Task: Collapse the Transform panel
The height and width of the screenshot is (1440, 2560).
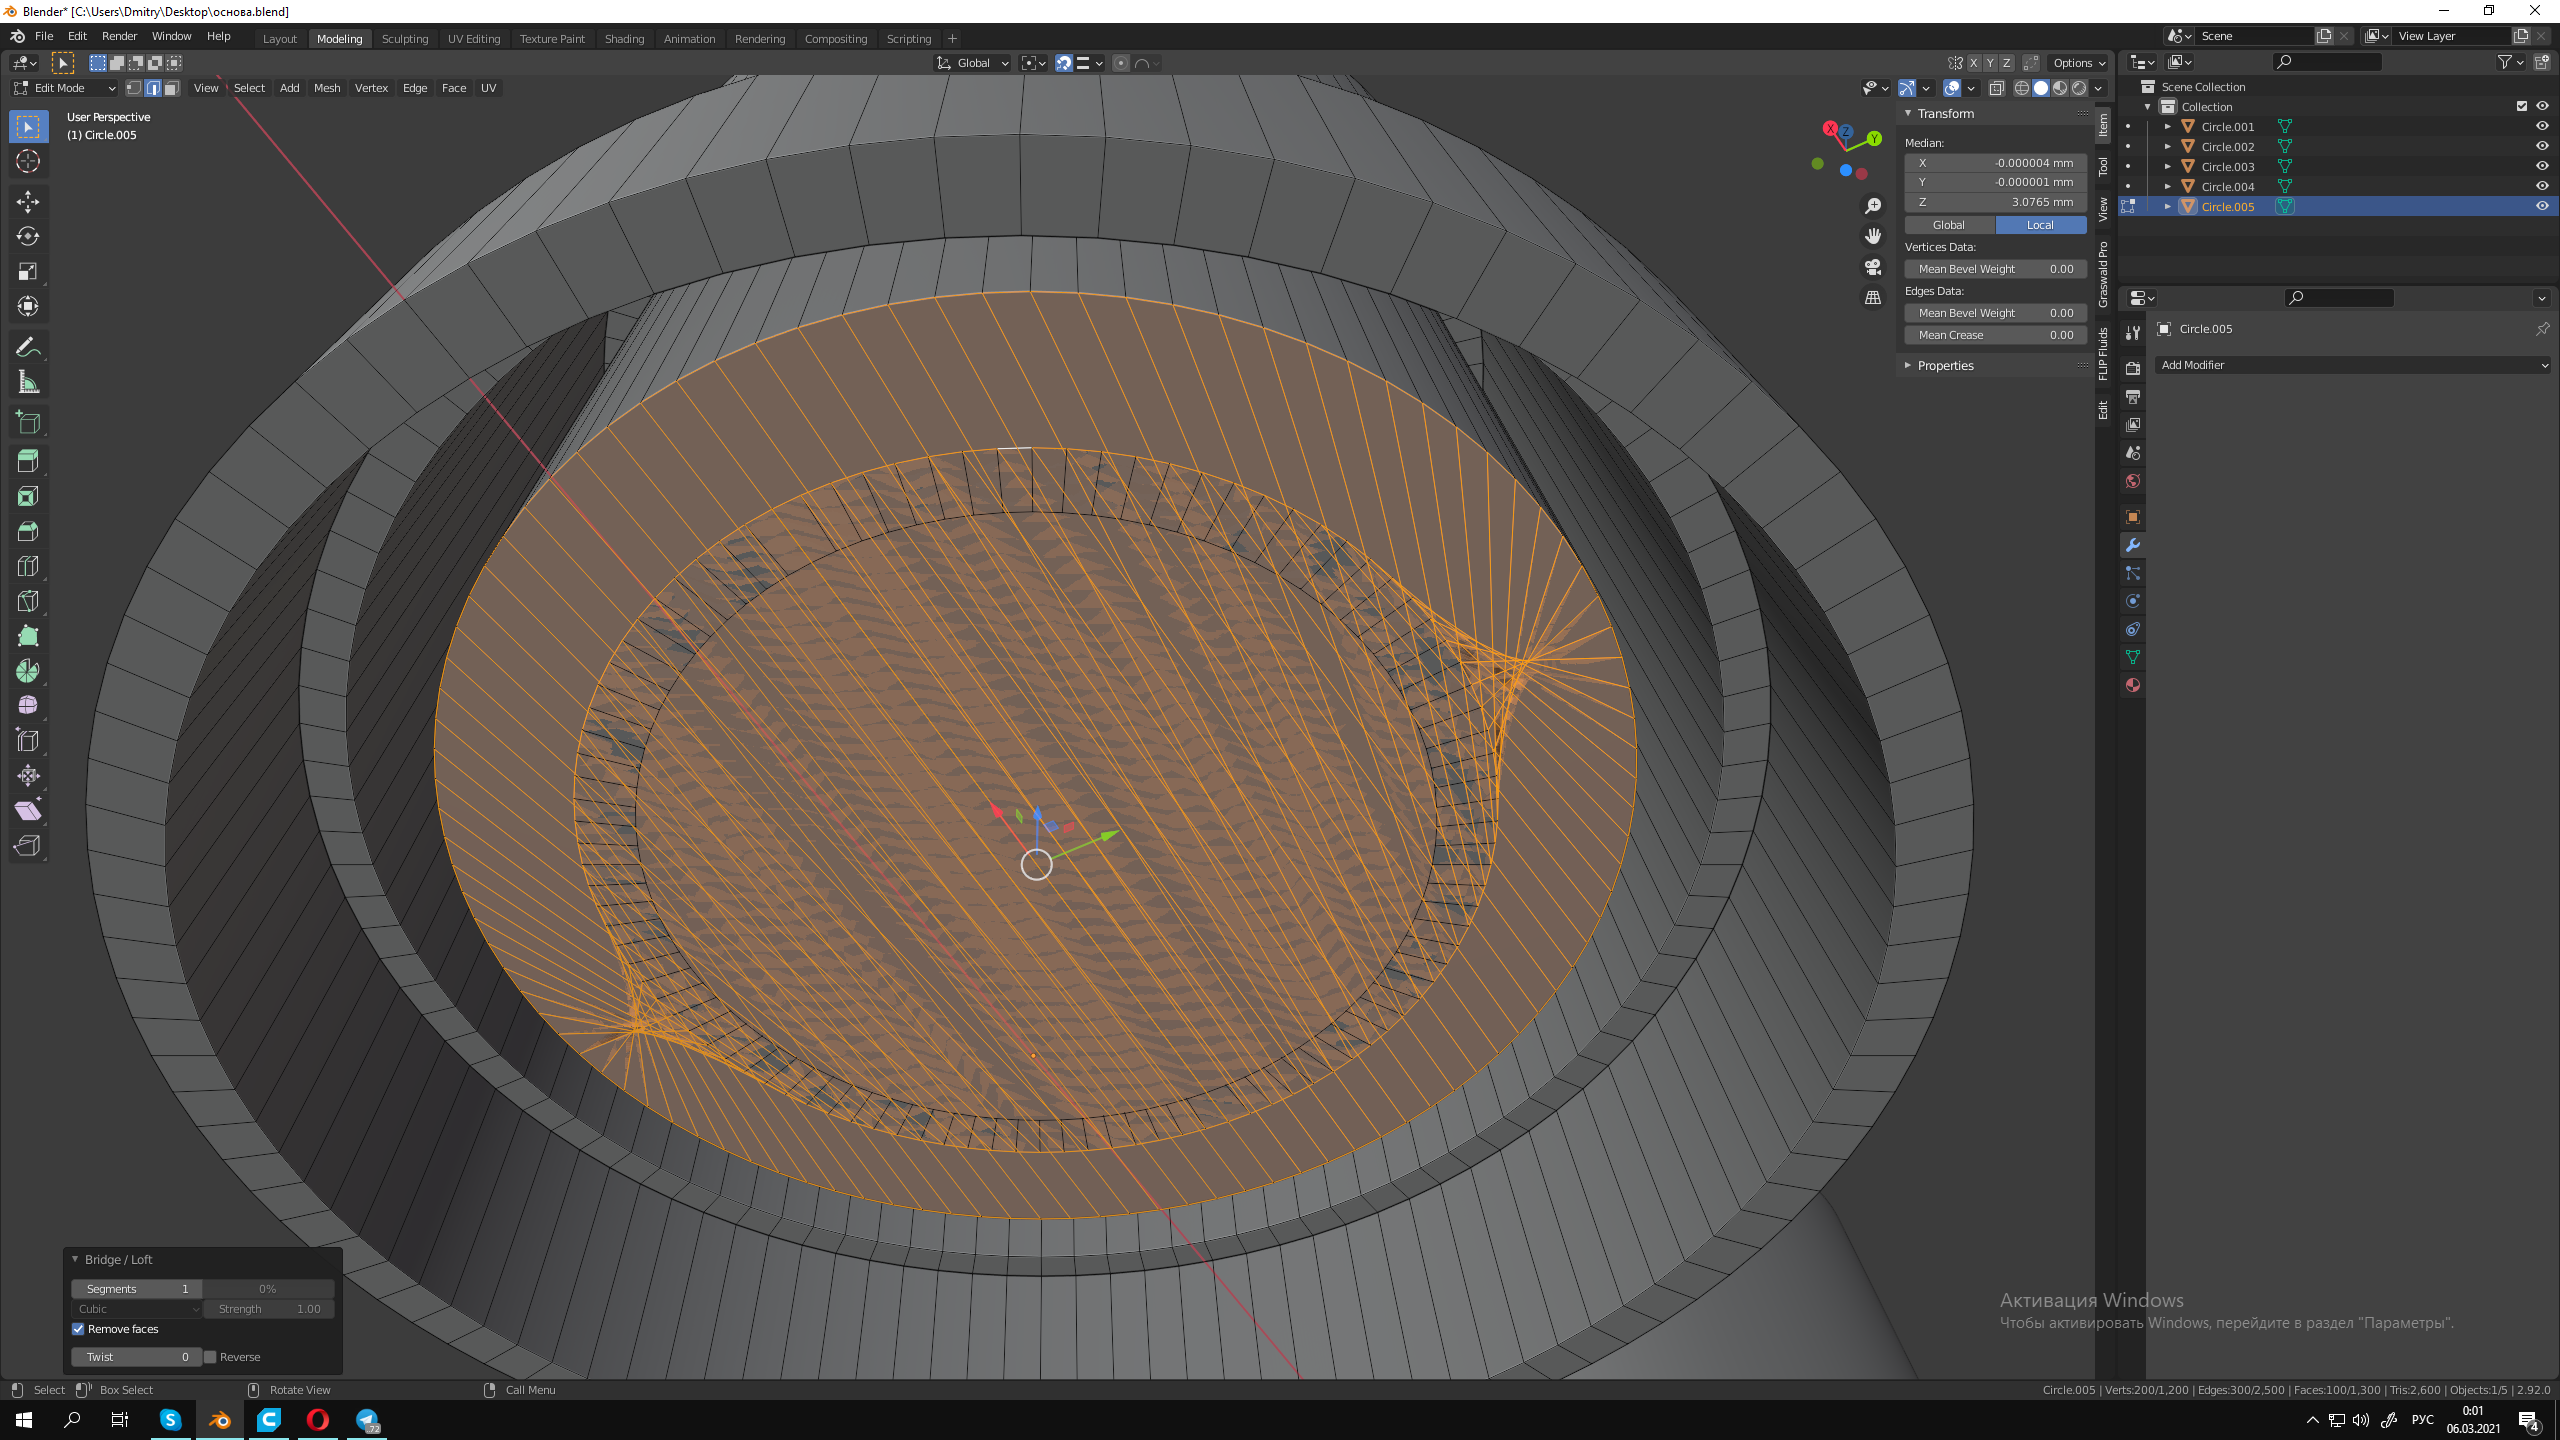Action: point(1908,114)
